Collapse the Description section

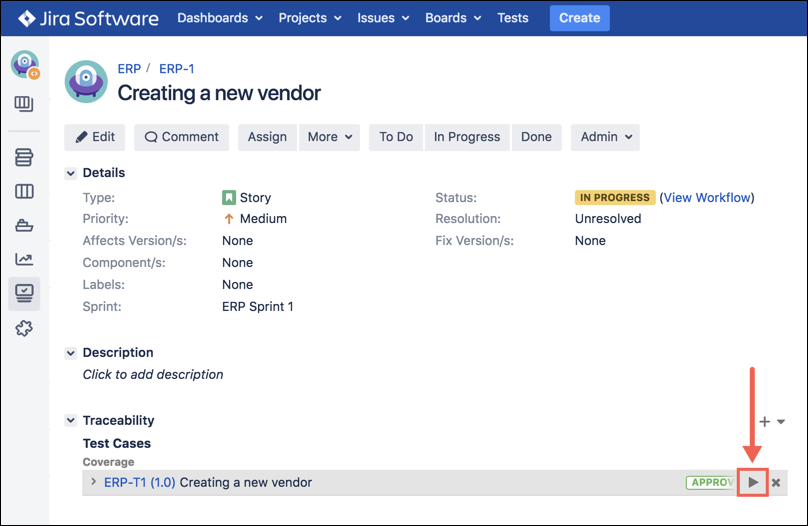71,353
